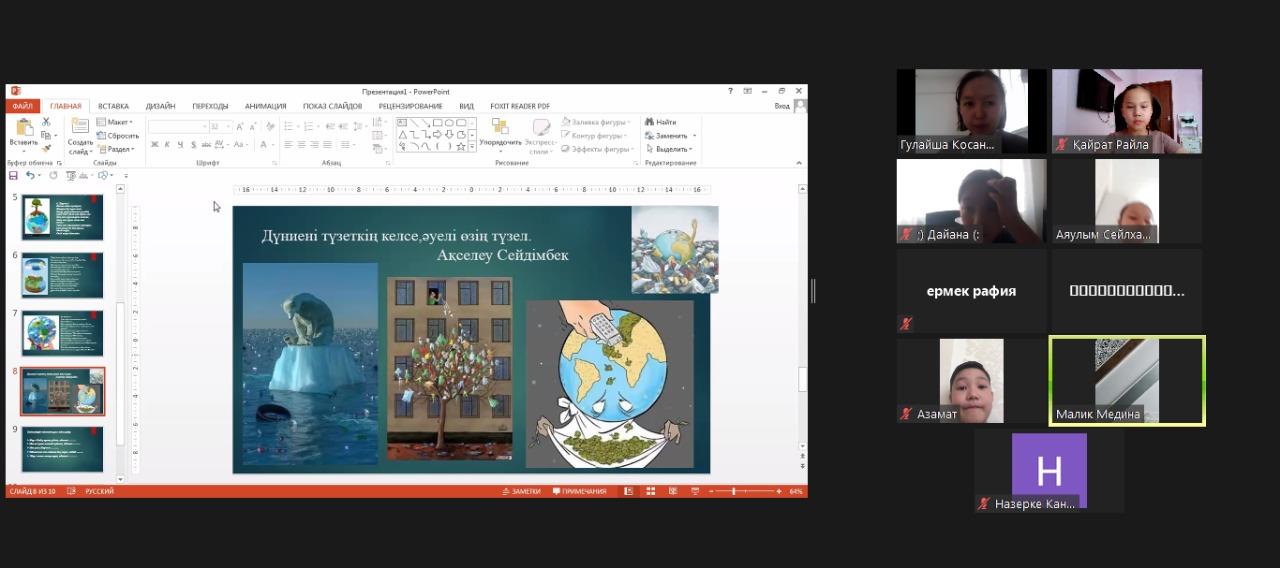The height and width of the screenshot is (568, 1280).
Task: Toggle ЗАМЕТКИ notes pane in status bar
Action: (x=522, y=491)
